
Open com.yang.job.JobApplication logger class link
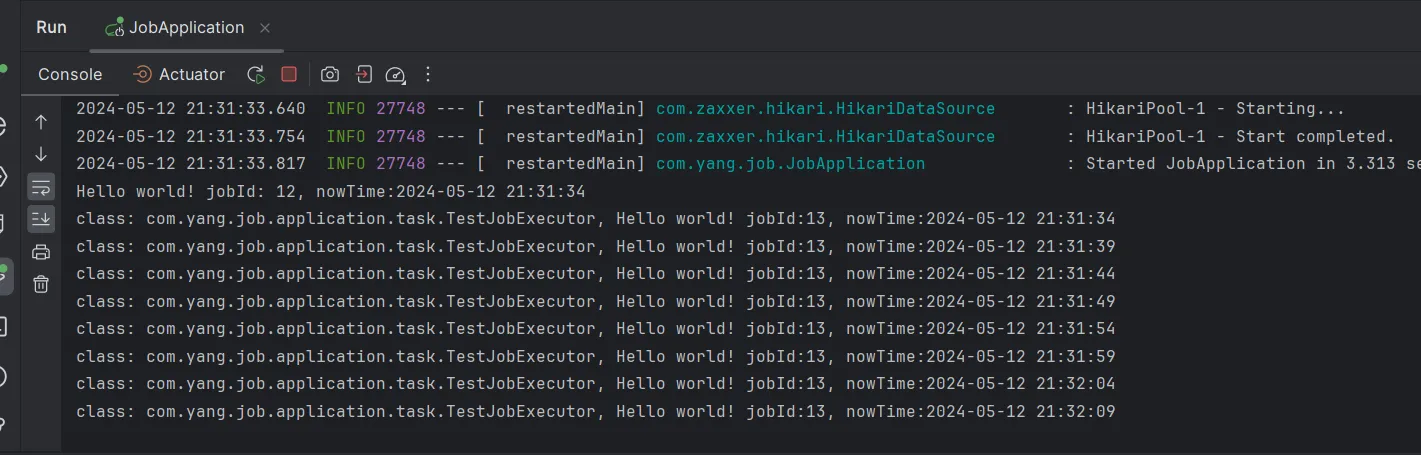[x=790, y=164]
